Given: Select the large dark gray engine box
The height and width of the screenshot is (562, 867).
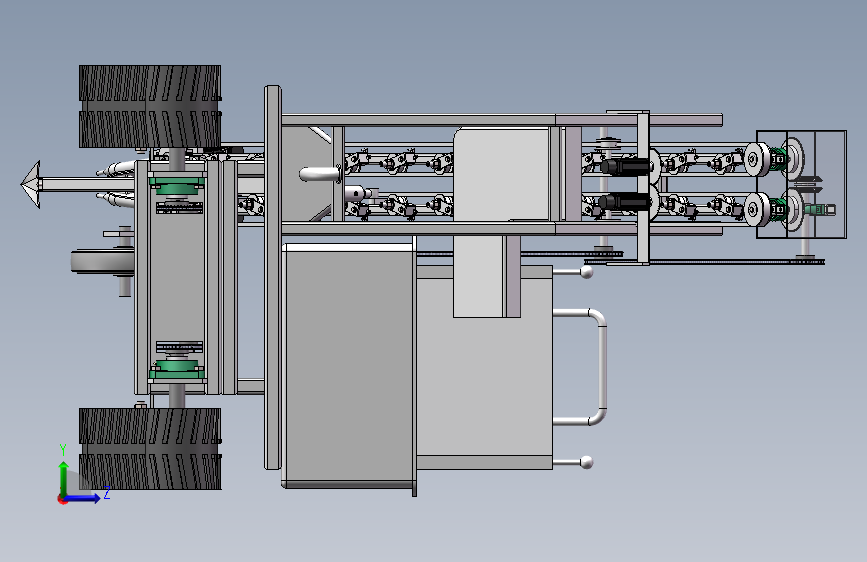Looking at the screenshot, I should 348,367.
